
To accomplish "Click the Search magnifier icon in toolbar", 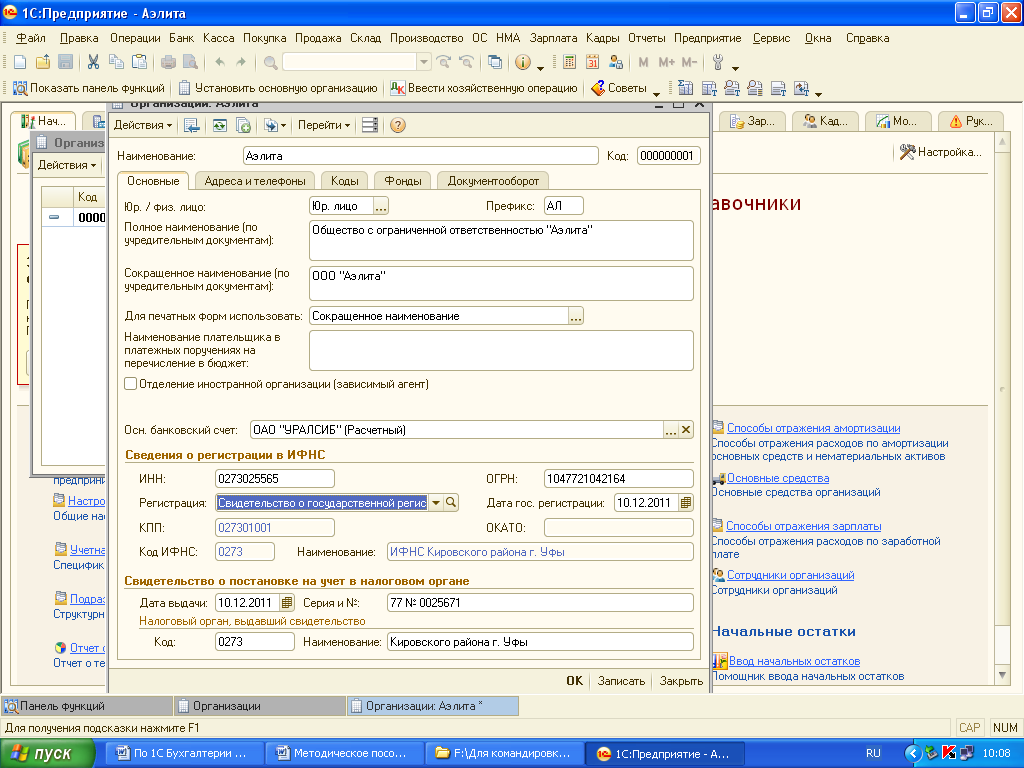I will (x=270, y=62).
